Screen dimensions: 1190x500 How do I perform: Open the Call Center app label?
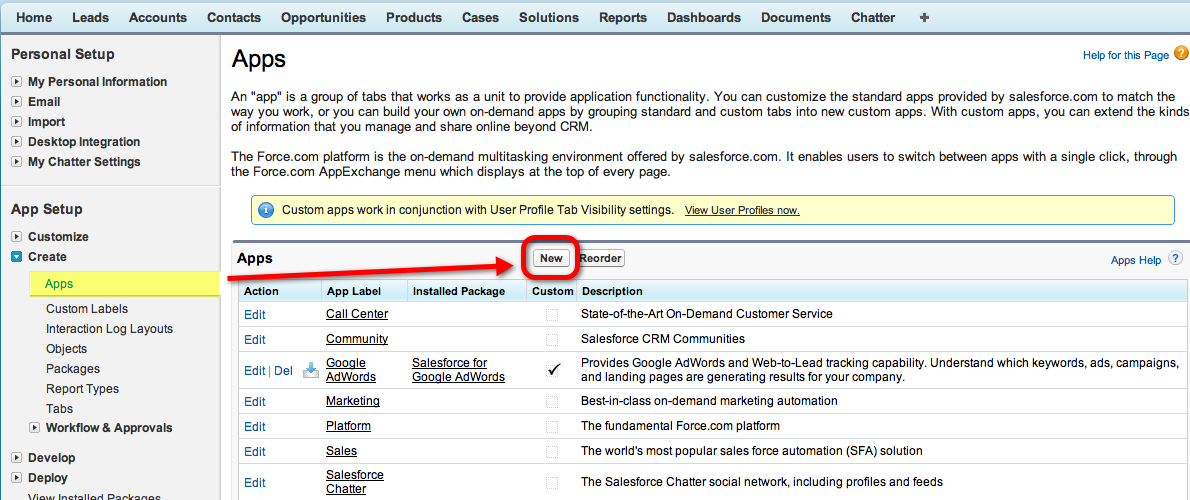tap(357, 313)
